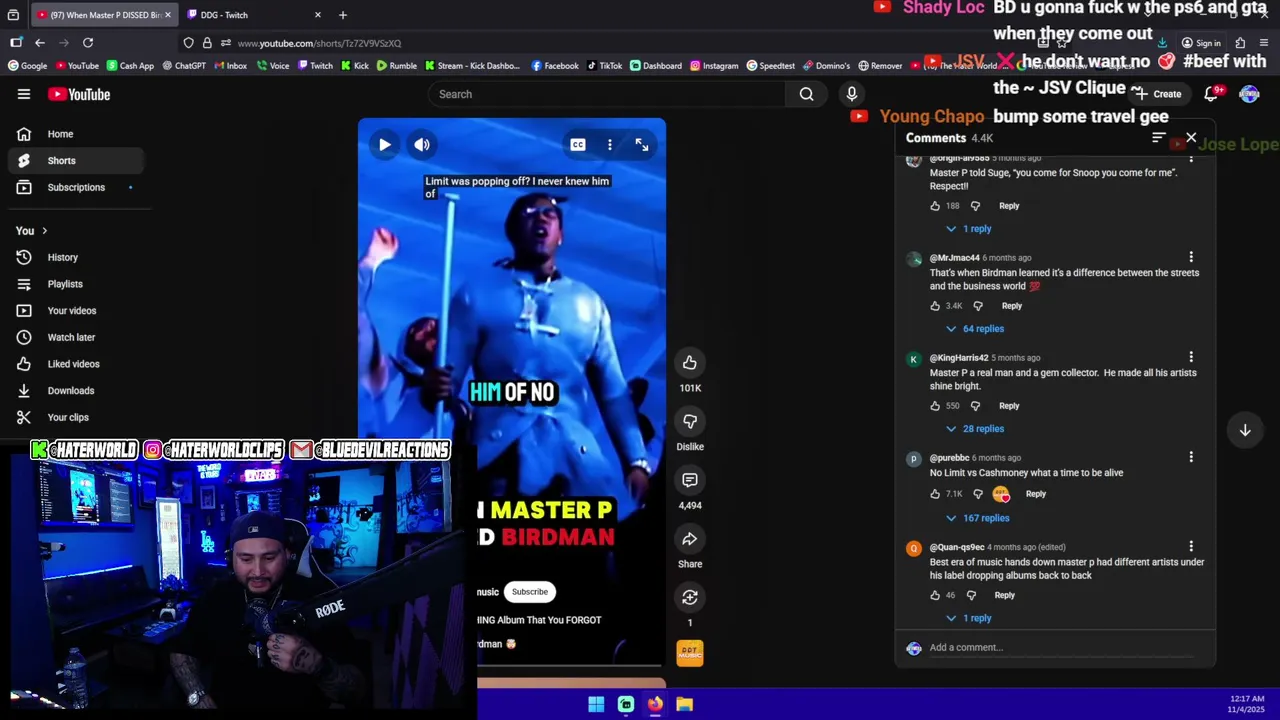Screen dimensions: 1280x720
Task: Click the magnifier search button
Action: click(806, 94)
